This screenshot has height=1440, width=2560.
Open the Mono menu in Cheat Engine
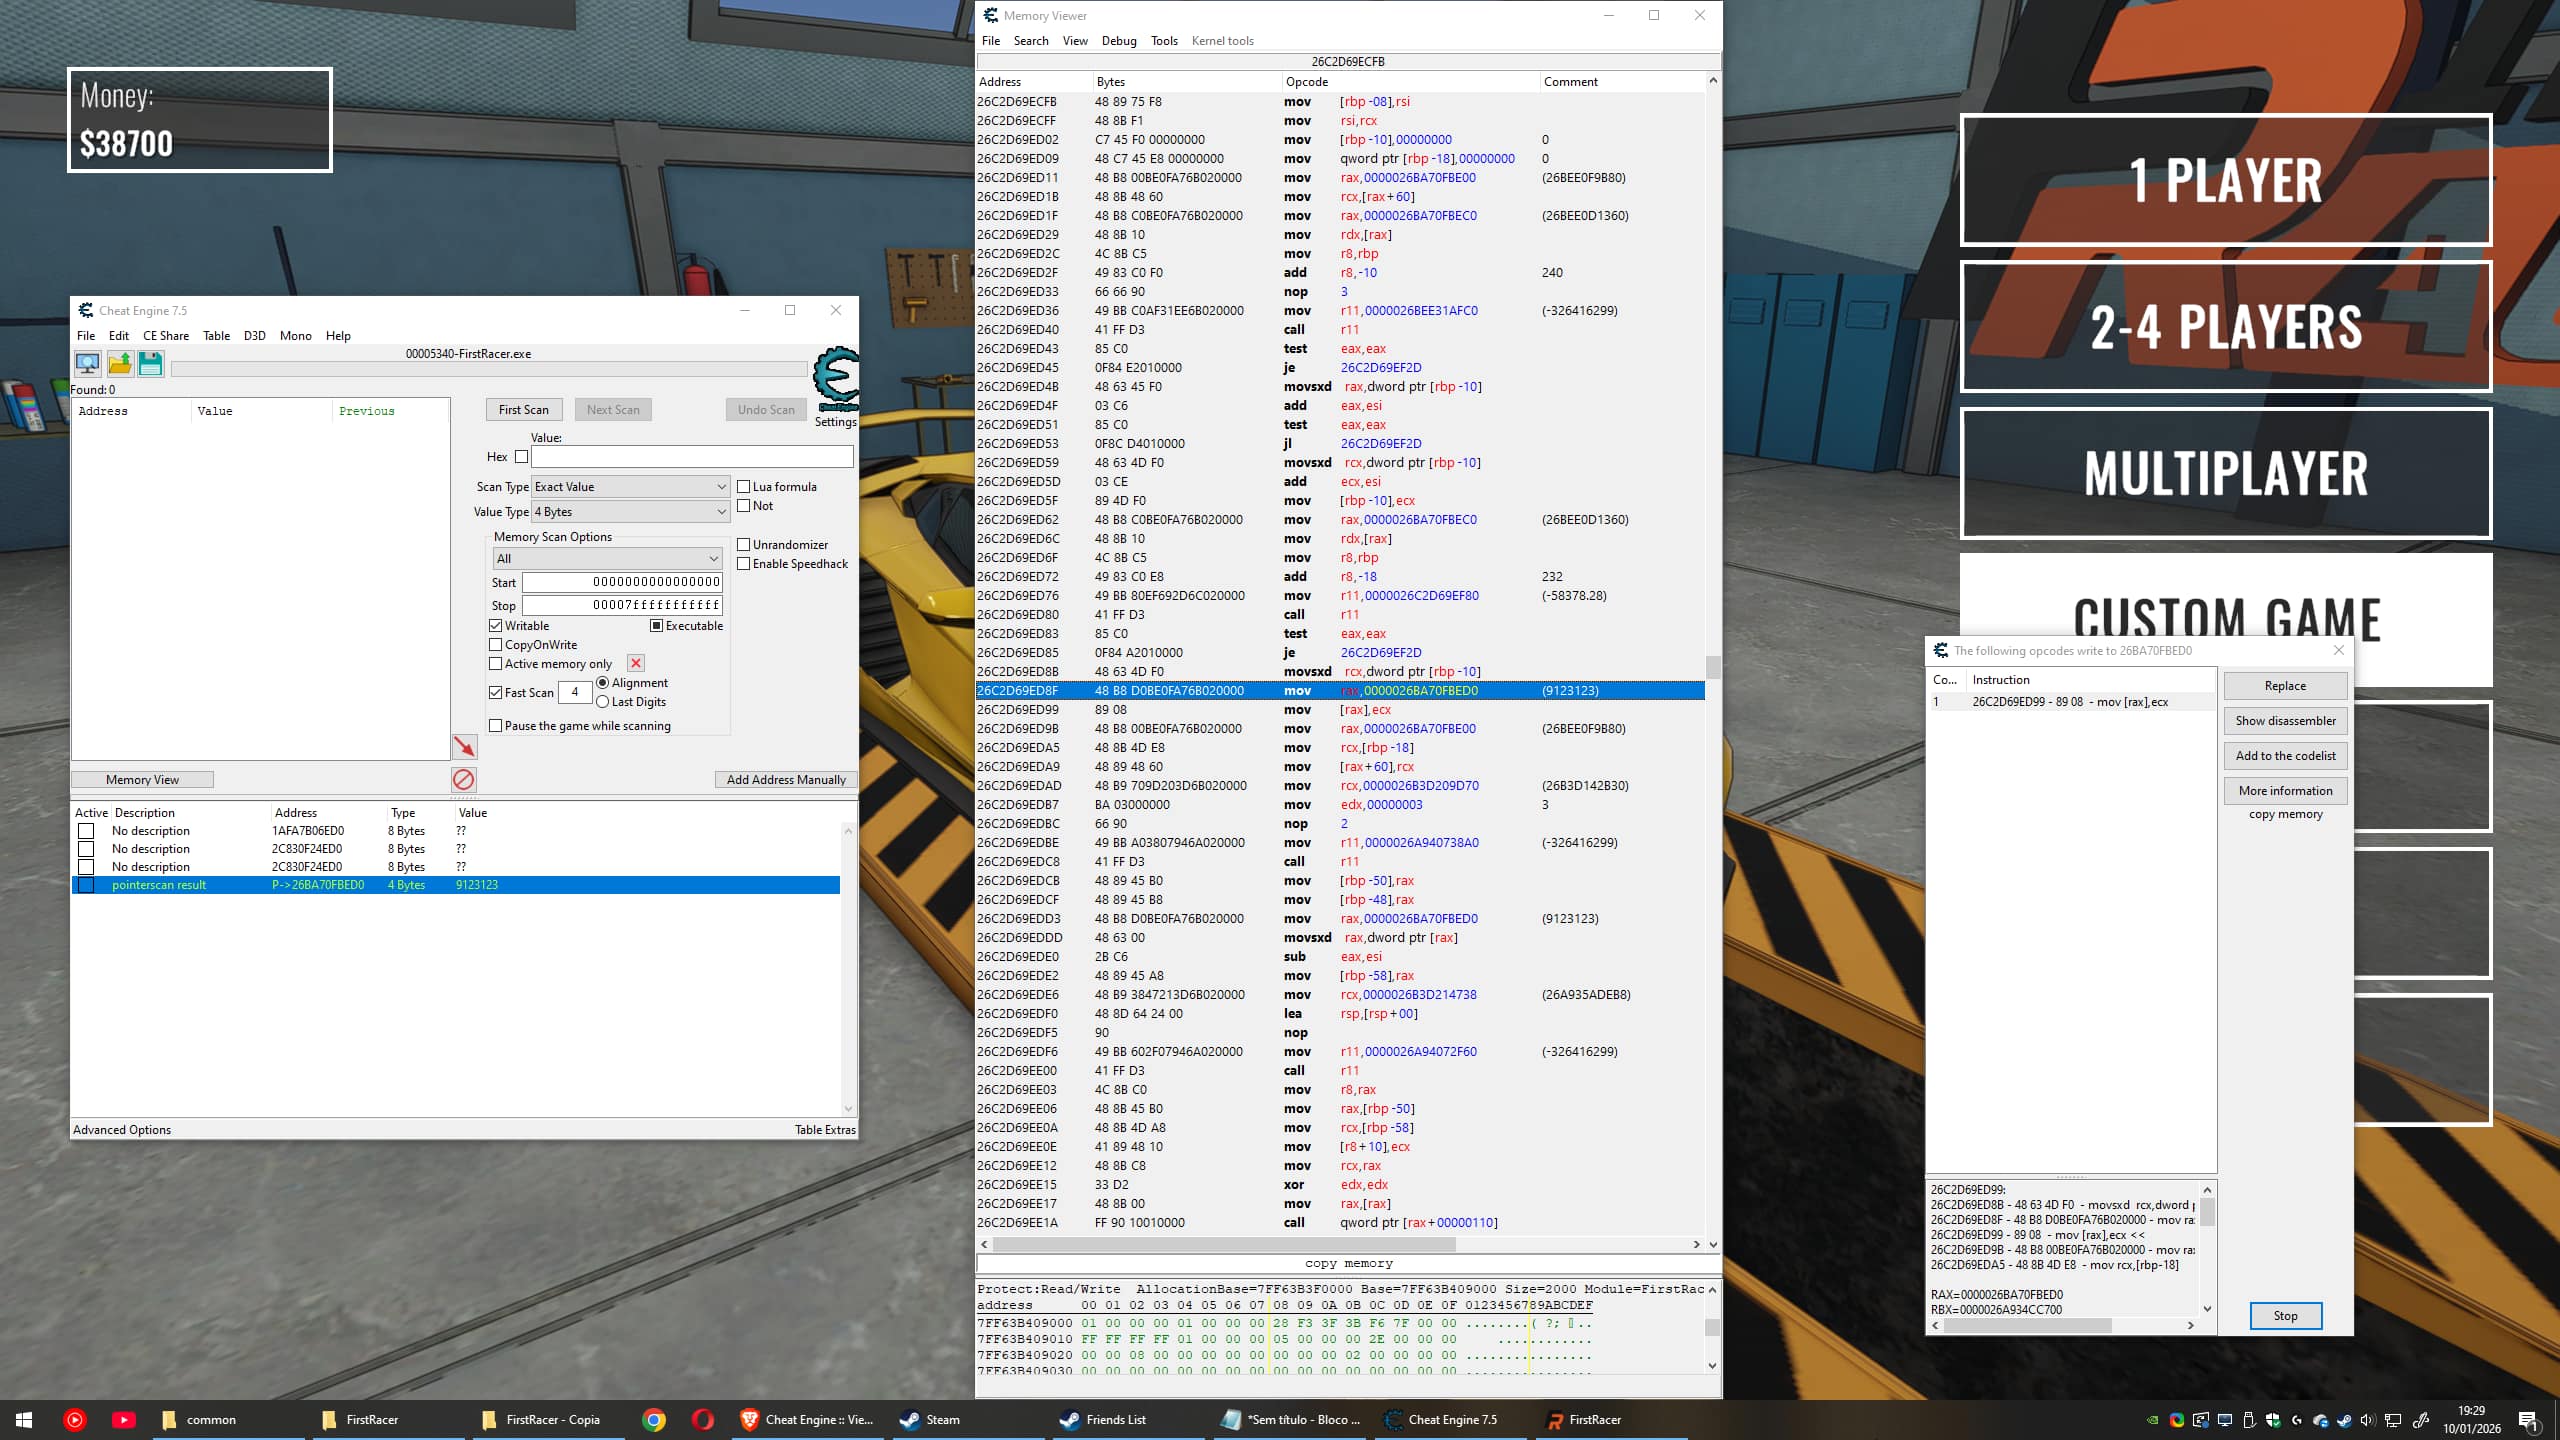pos(295,336)
